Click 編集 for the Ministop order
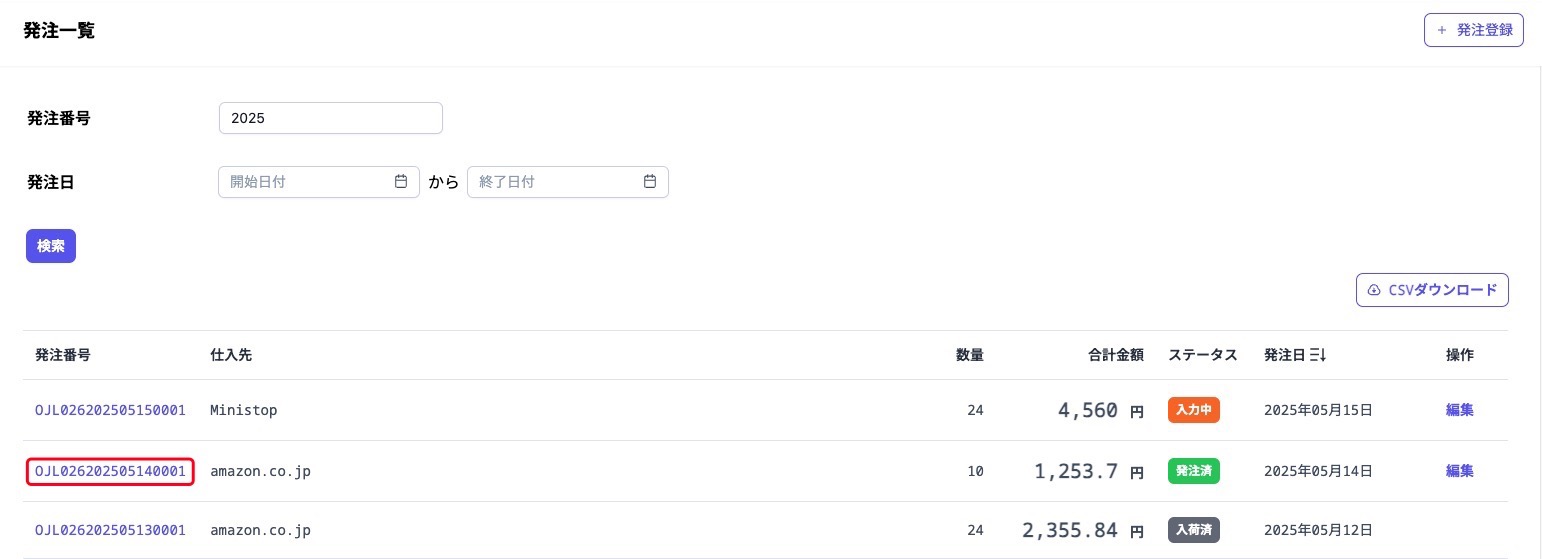1542x559 pixels. click(x=1459, y=410)
